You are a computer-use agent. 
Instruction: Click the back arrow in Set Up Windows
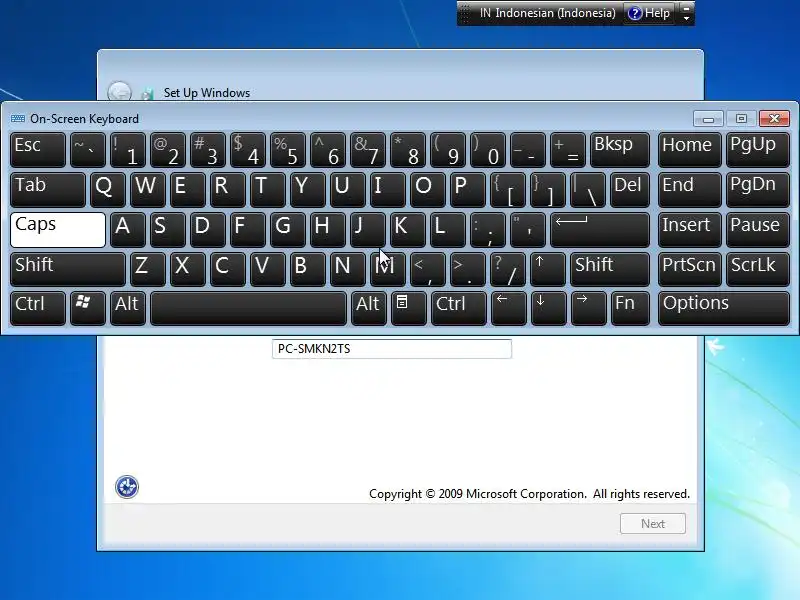[119, 93]
